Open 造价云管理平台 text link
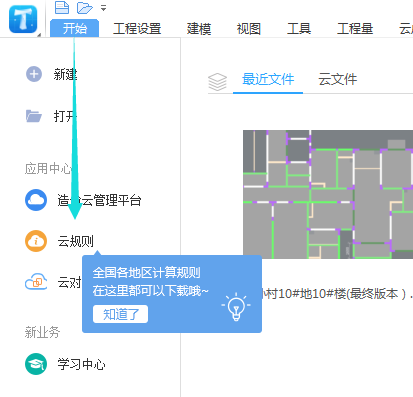The width and height of the screenshot is (413, 397). tap(99, 200)
